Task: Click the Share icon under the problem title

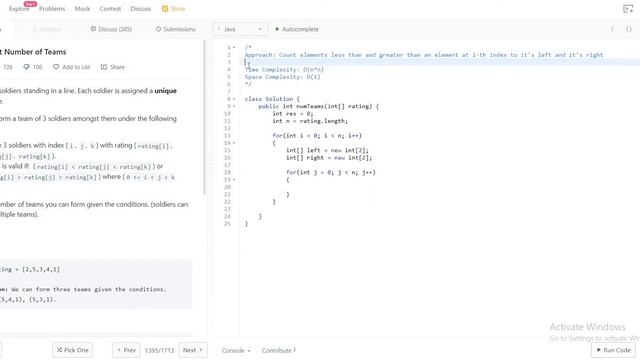Action: (104, 67)
